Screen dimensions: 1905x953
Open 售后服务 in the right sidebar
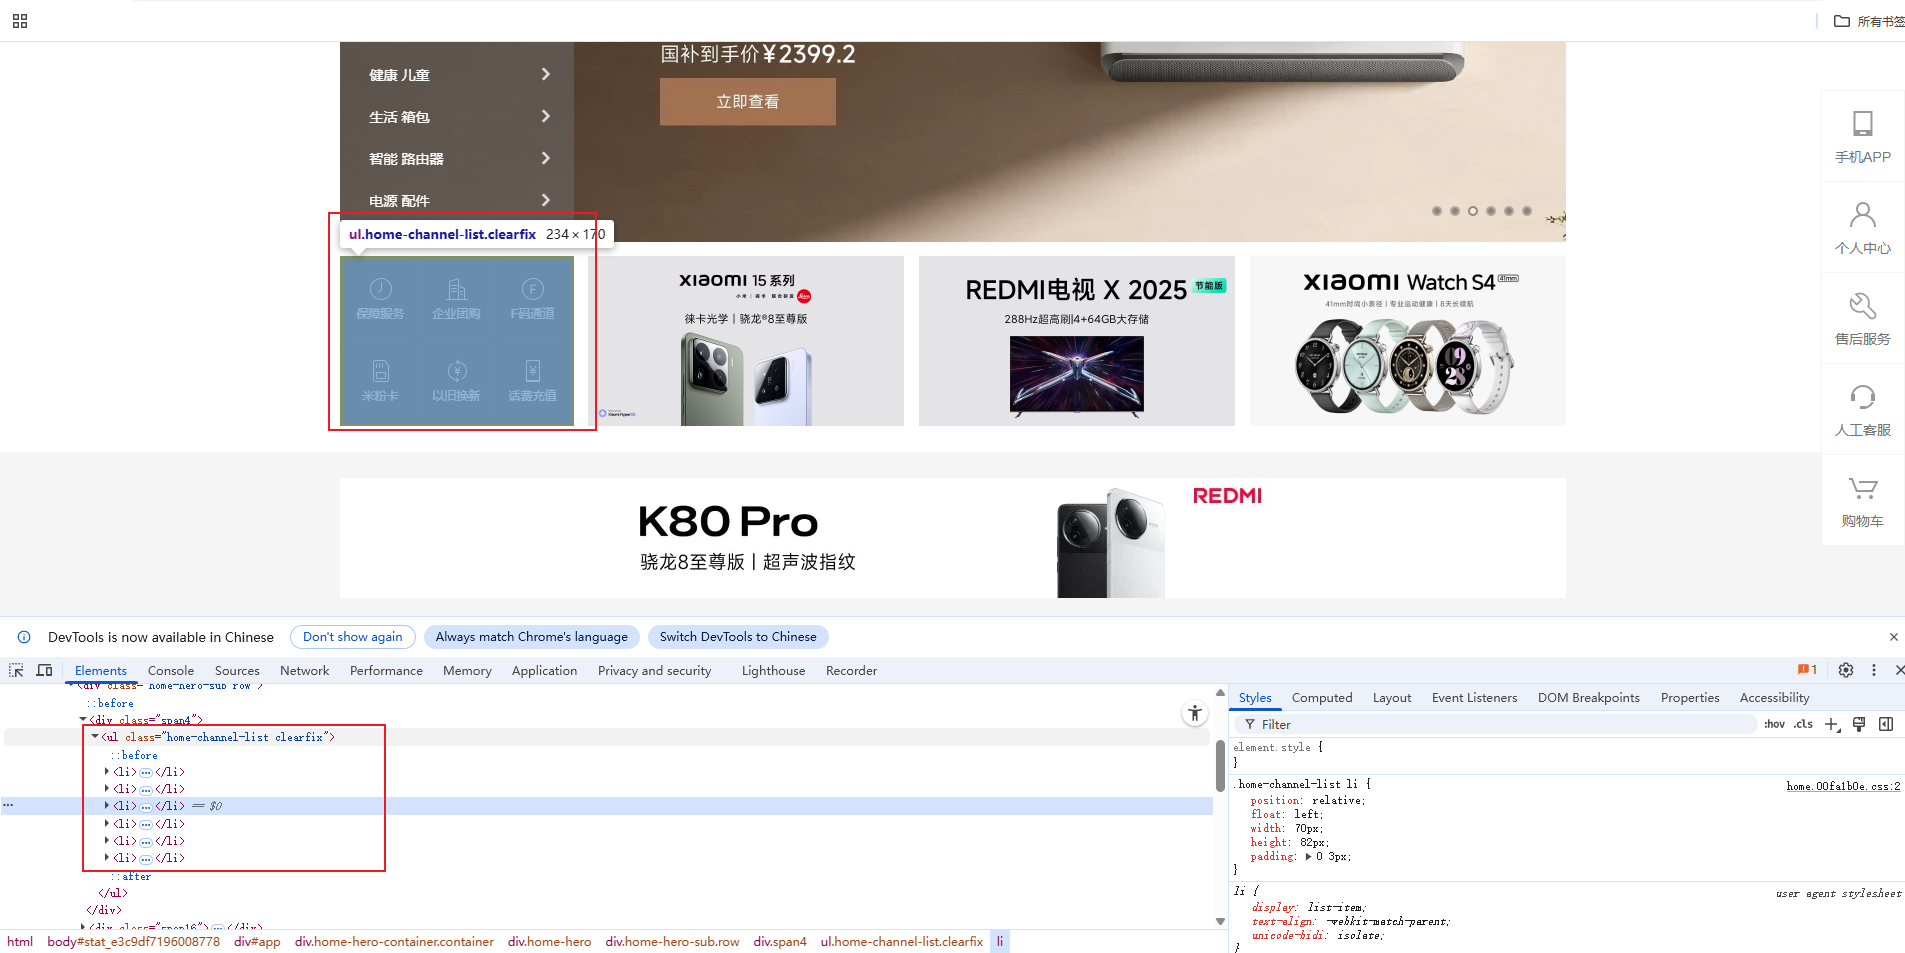(1863, 318)
